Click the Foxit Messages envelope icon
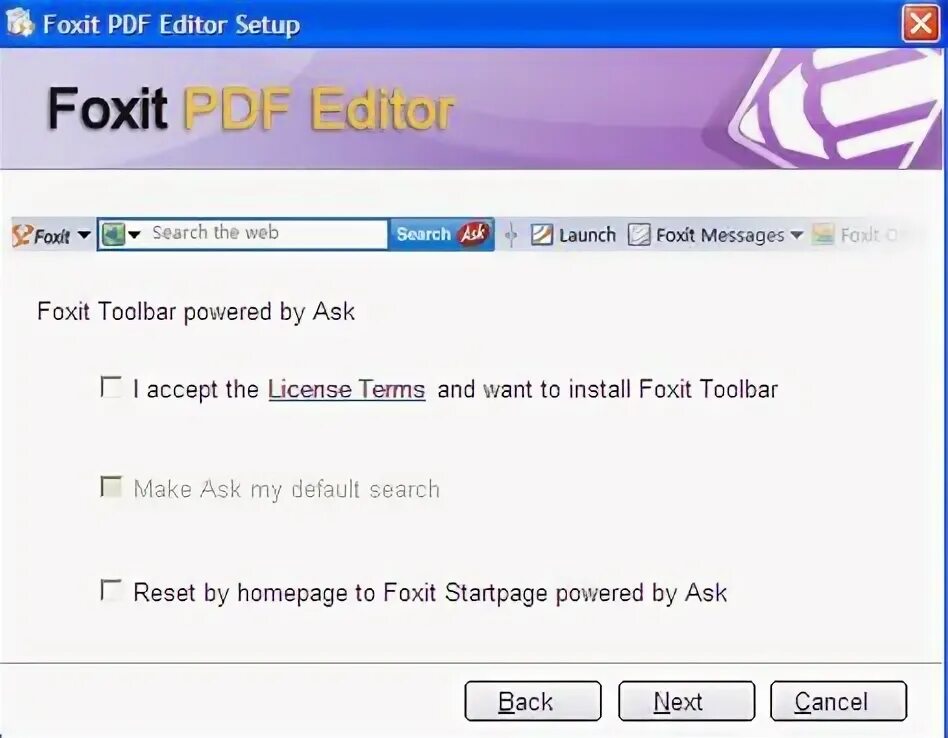 click(x=639, y=235)
